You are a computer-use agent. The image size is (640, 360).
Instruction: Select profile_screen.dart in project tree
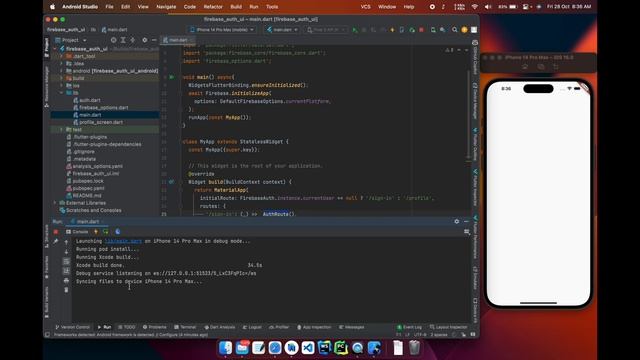click(101, 122)
